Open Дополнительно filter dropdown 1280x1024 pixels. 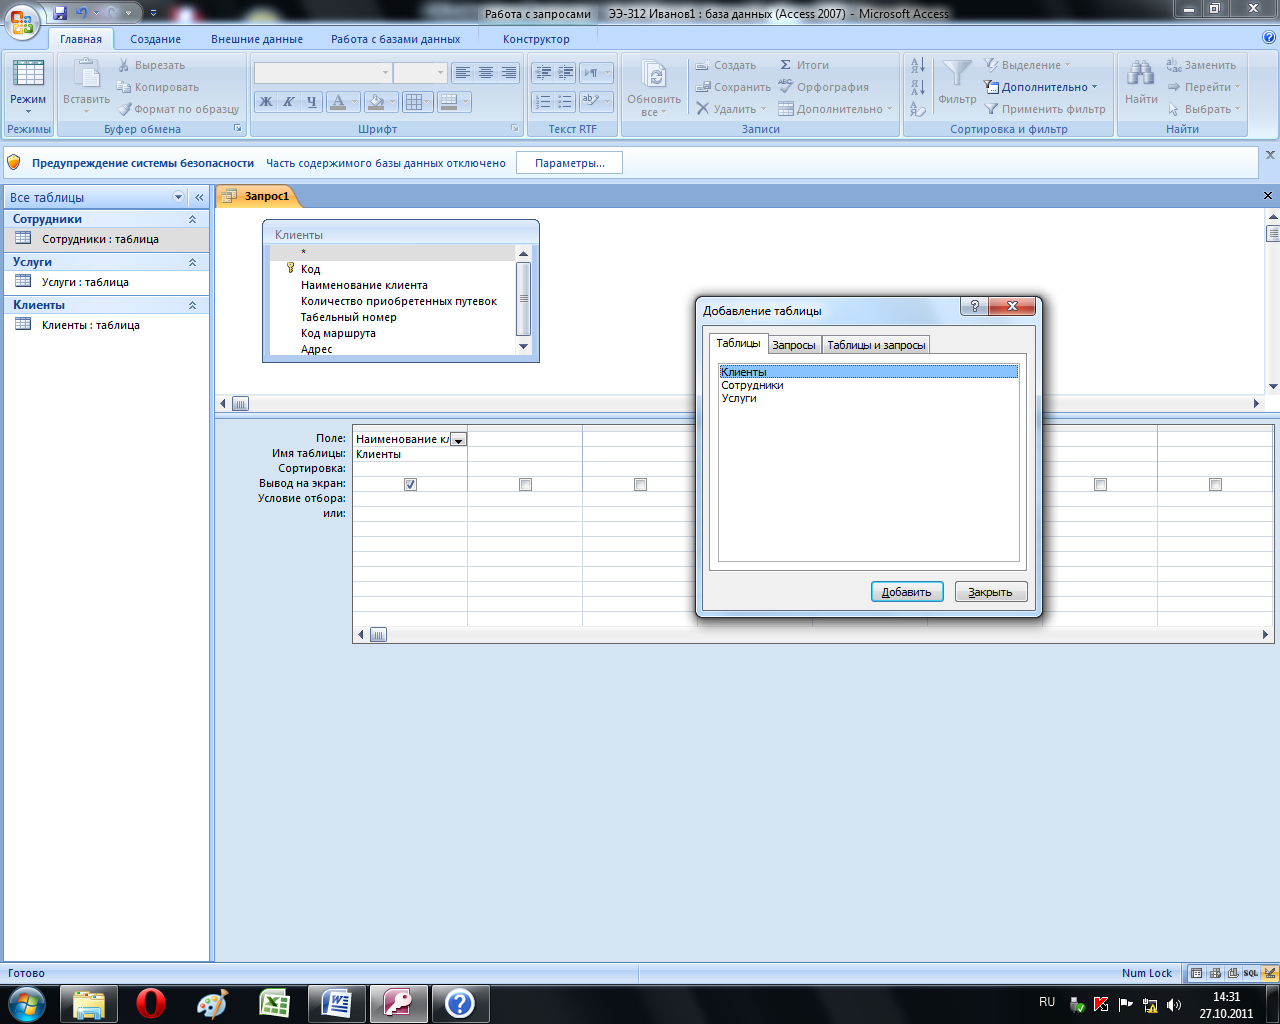coord(1041,87)
